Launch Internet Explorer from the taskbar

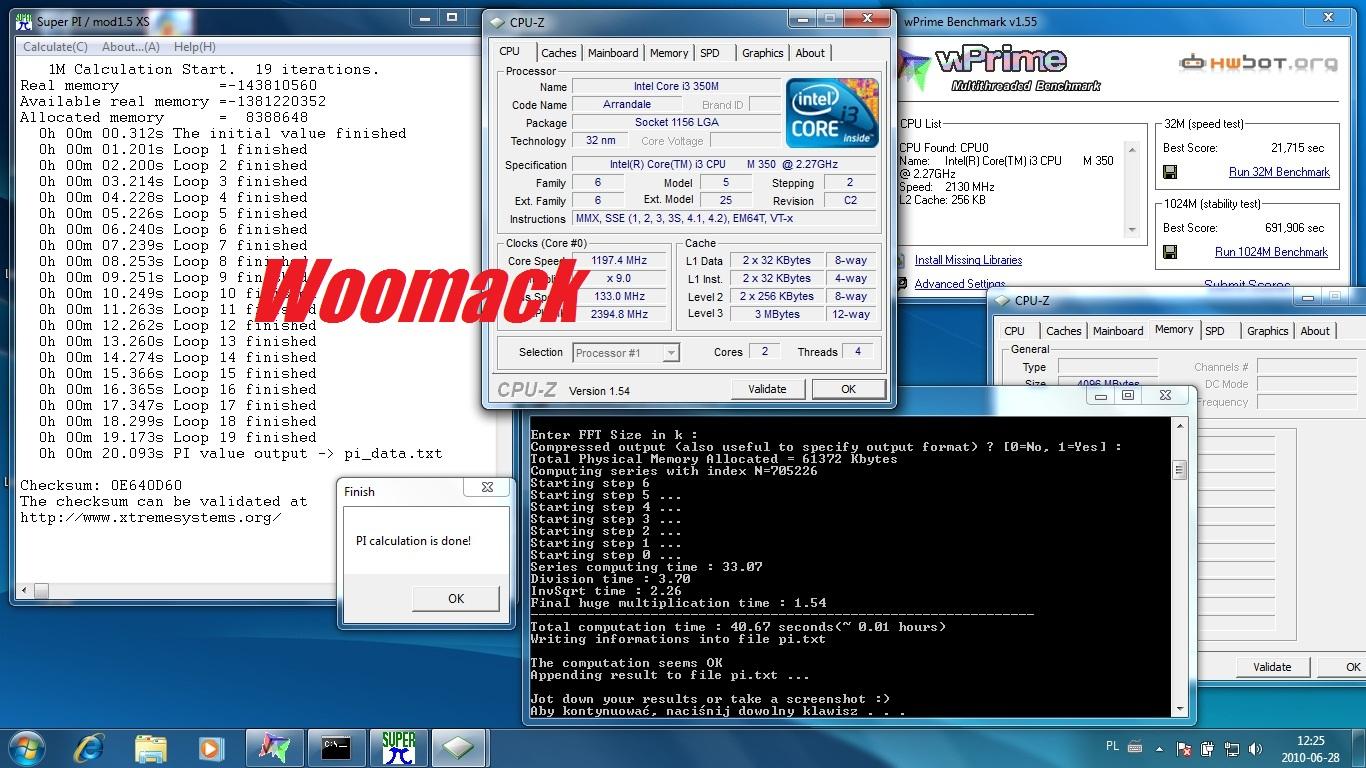tap(89, 747)
